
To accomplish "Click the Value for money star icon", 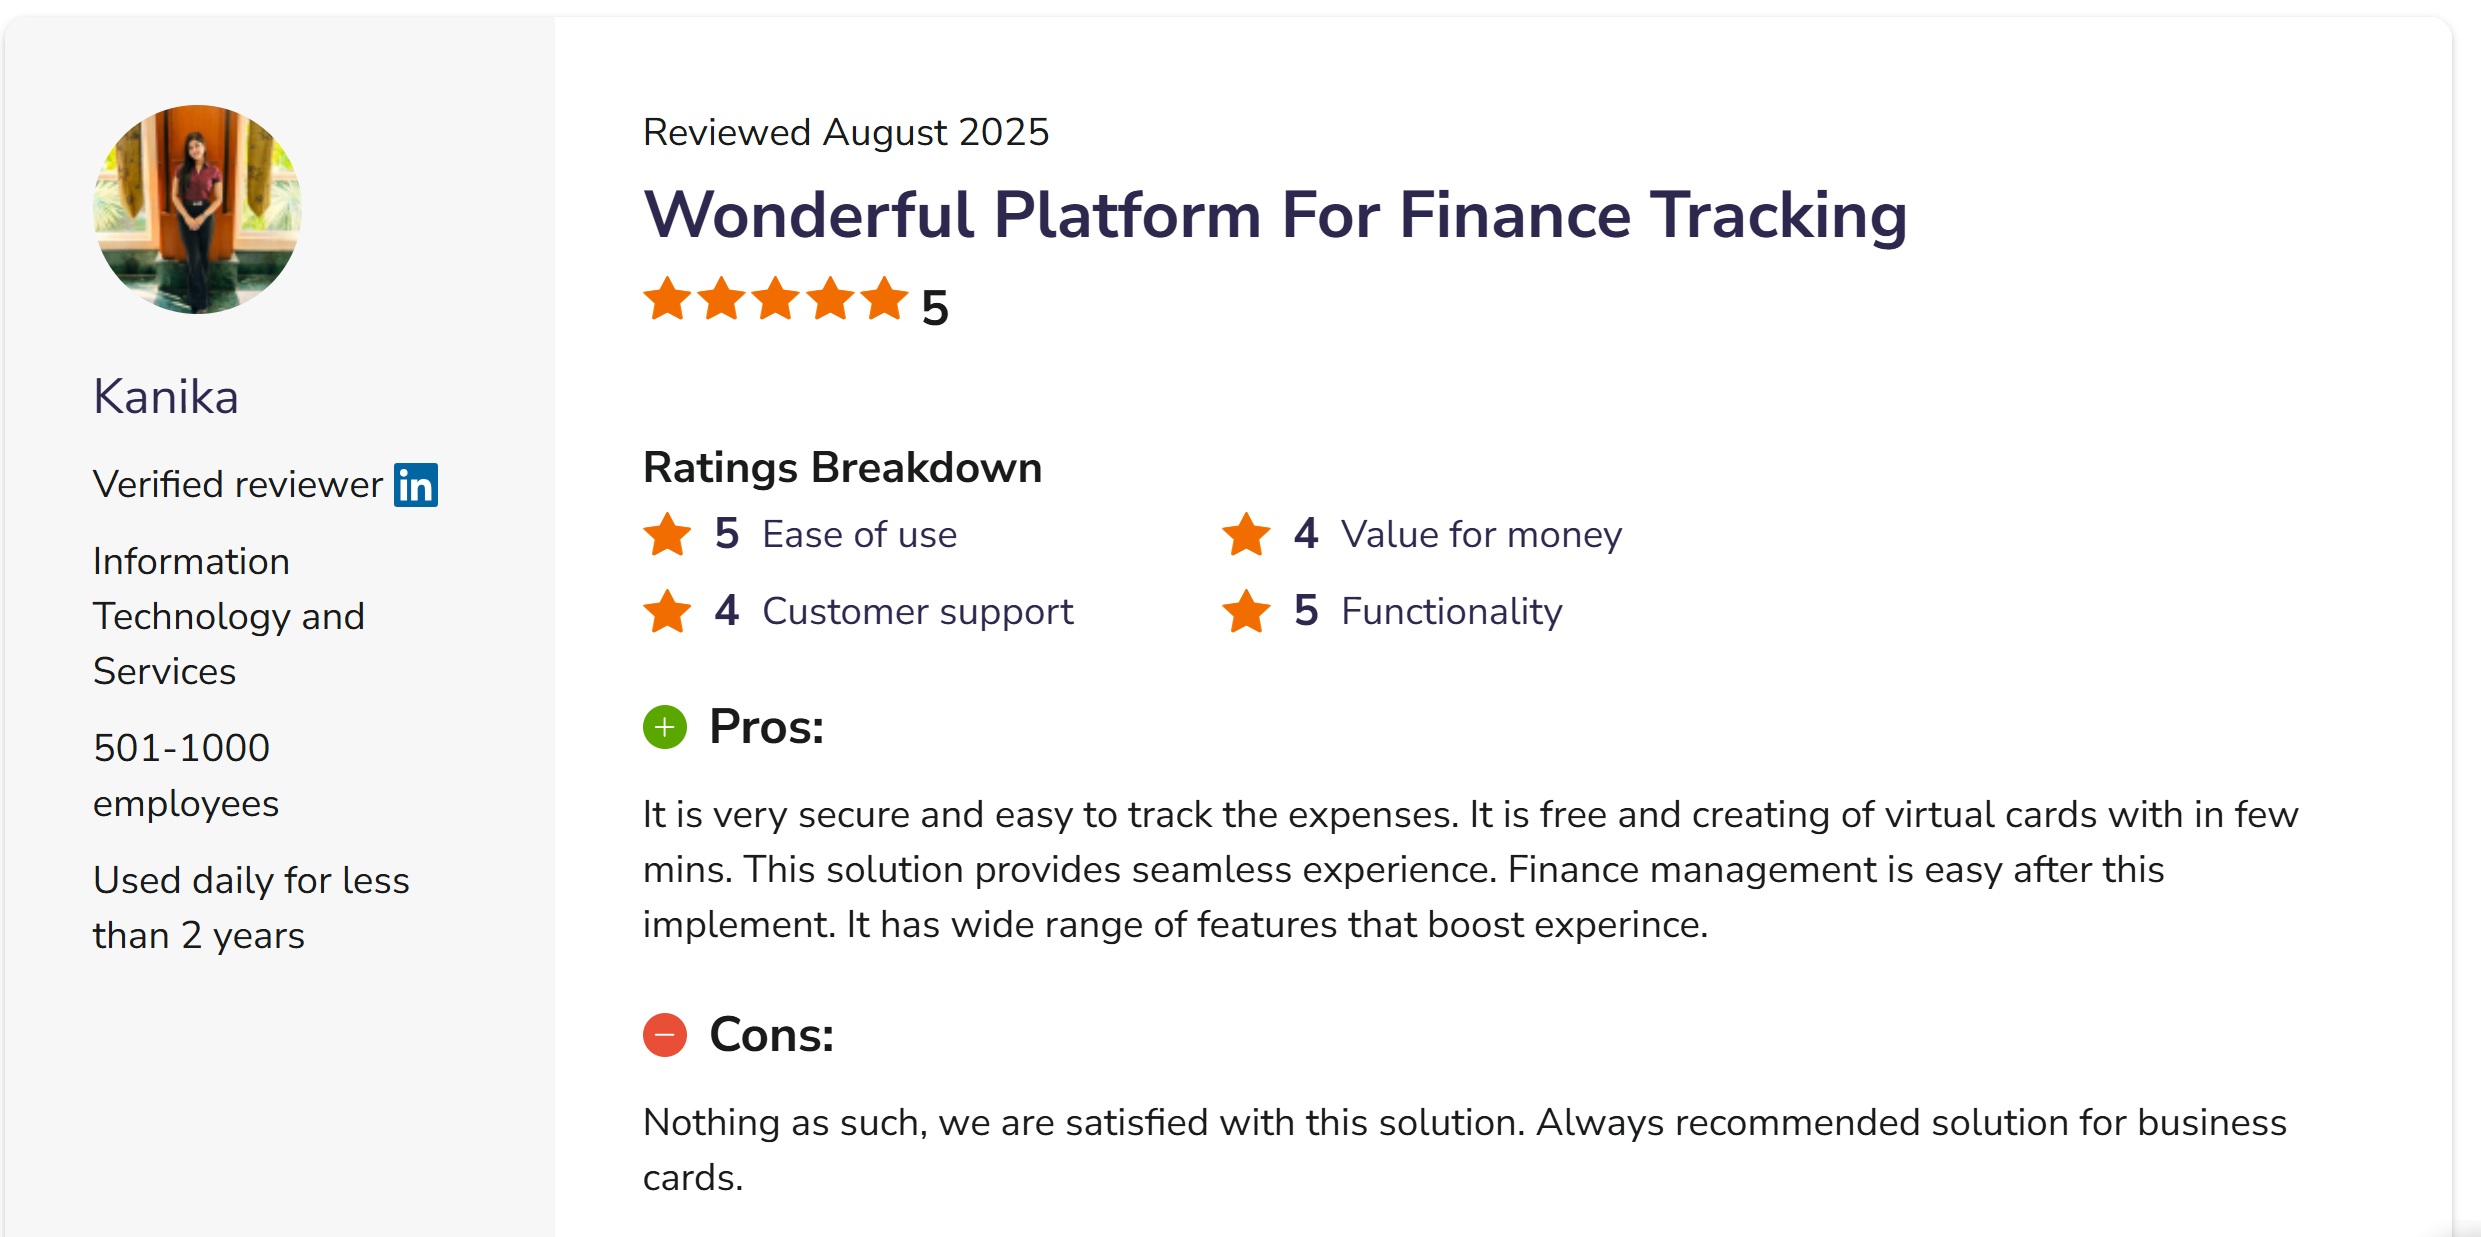I will tap(1246, 534).
